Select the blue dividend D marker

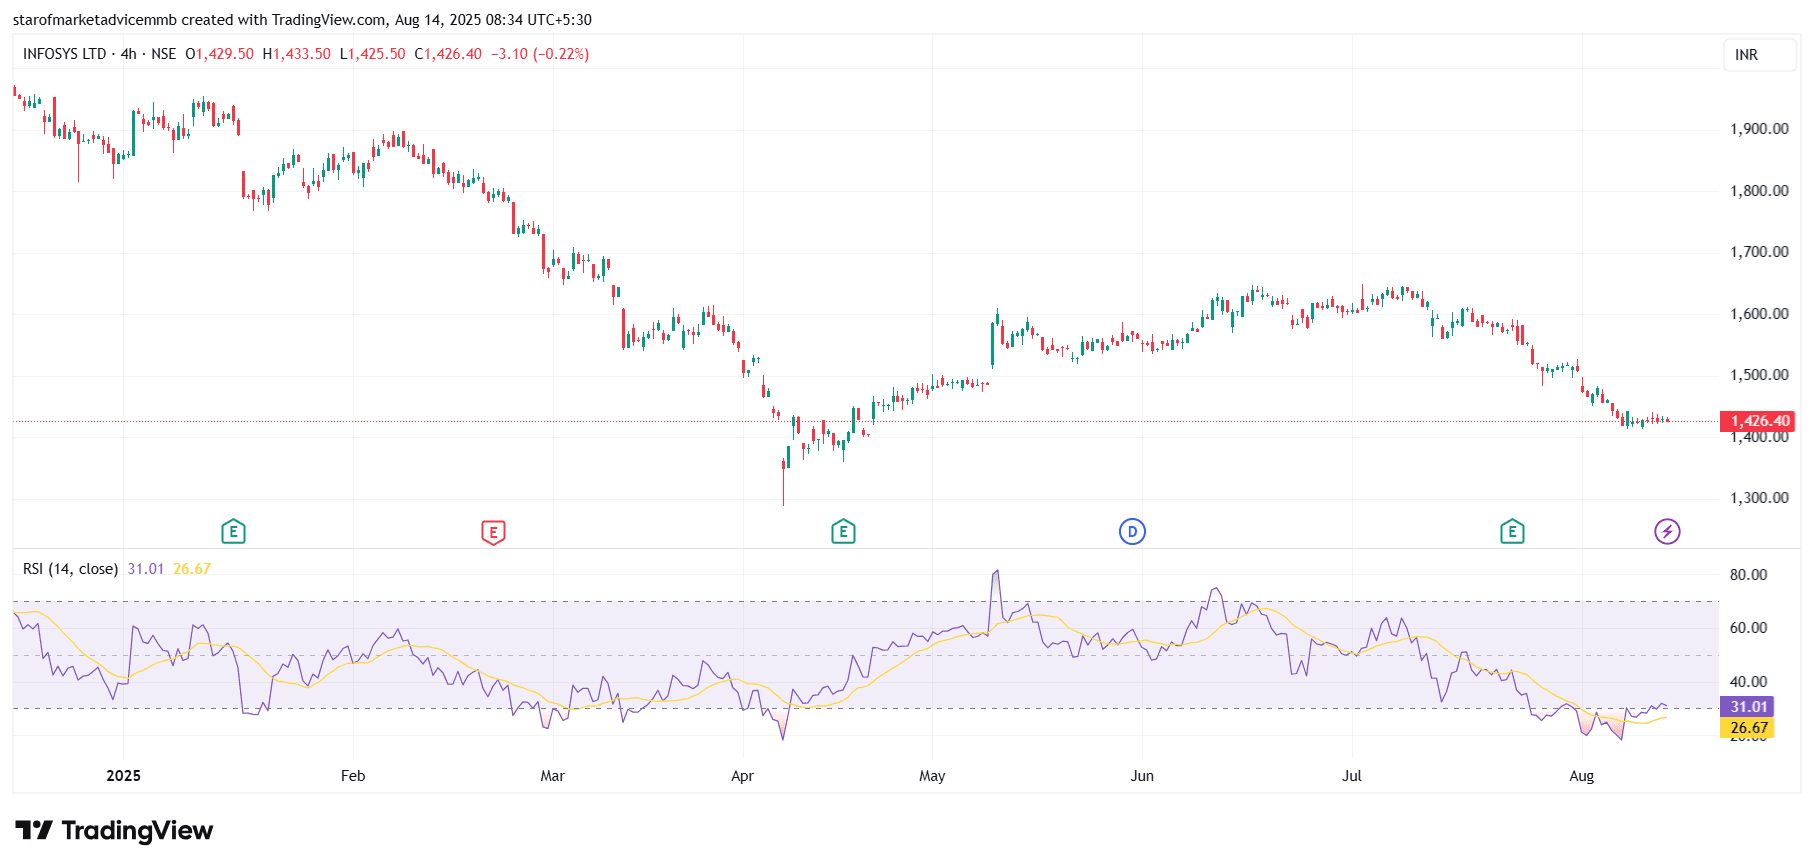[1132, 532]
